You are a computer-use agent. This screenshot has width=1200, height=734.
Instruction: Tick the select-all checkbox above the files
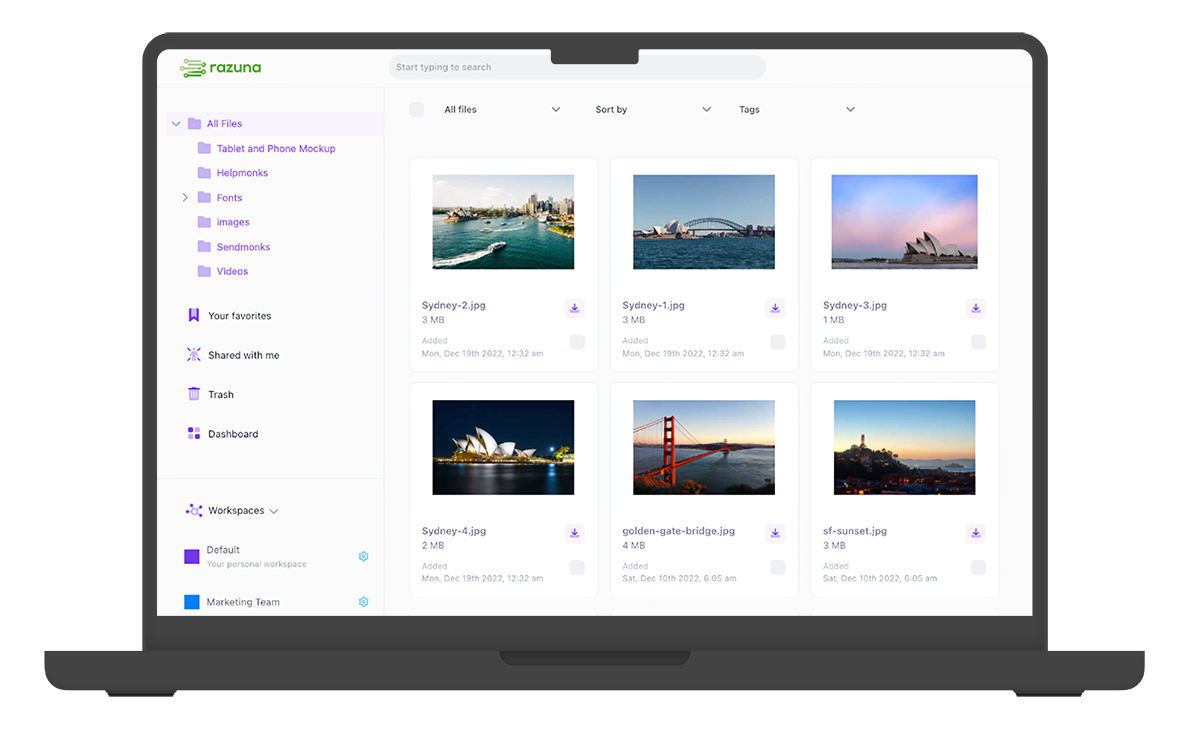pyautogui.click(x=417, y=110)
